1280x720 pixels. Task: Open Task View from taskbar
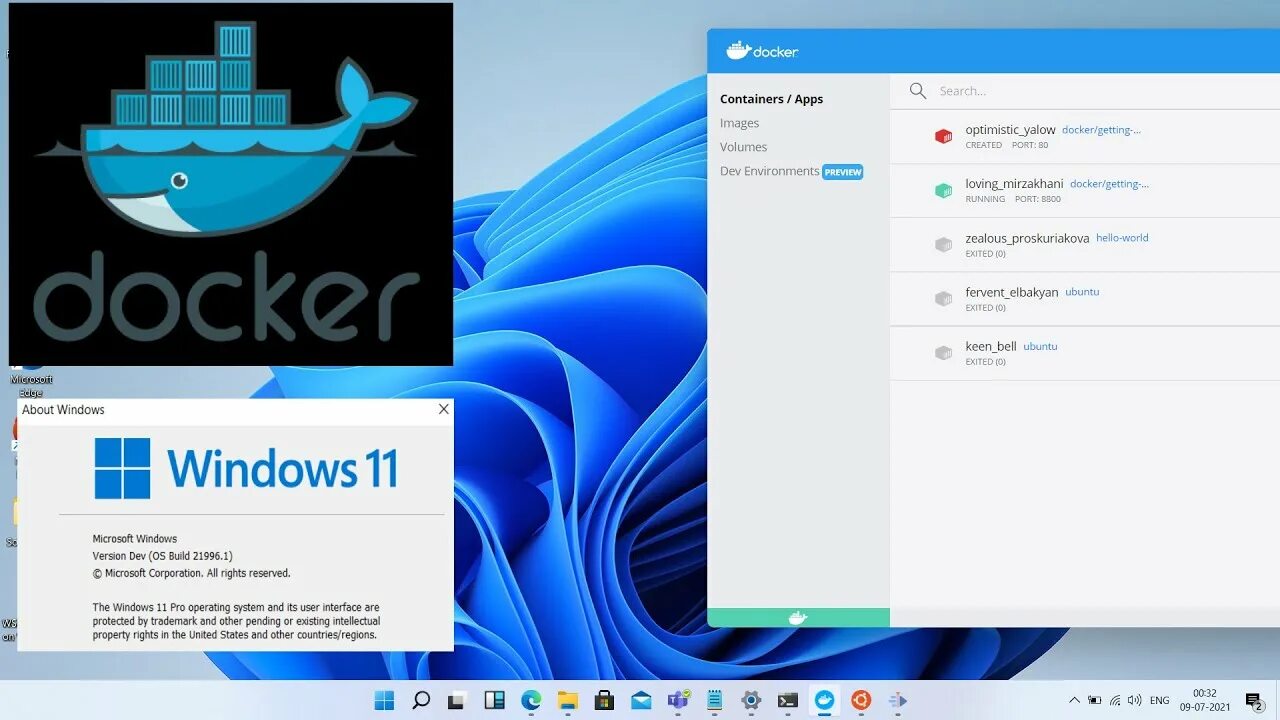click(457, 700)
